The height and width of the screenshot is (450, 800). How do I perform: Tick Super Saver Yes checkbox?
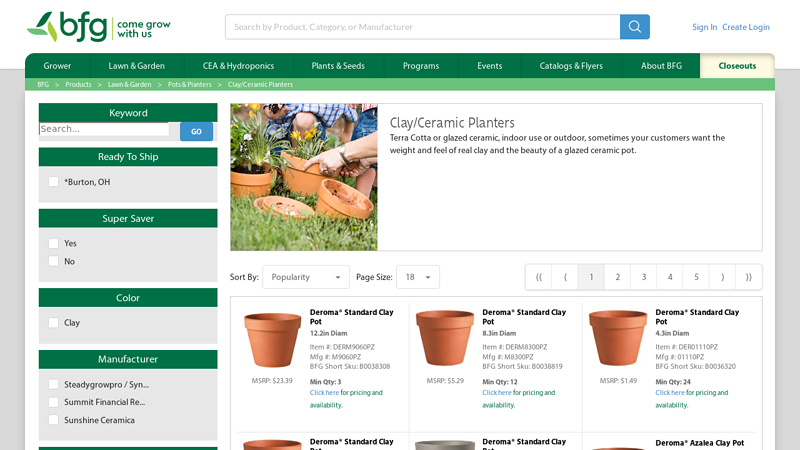point(54,243)
